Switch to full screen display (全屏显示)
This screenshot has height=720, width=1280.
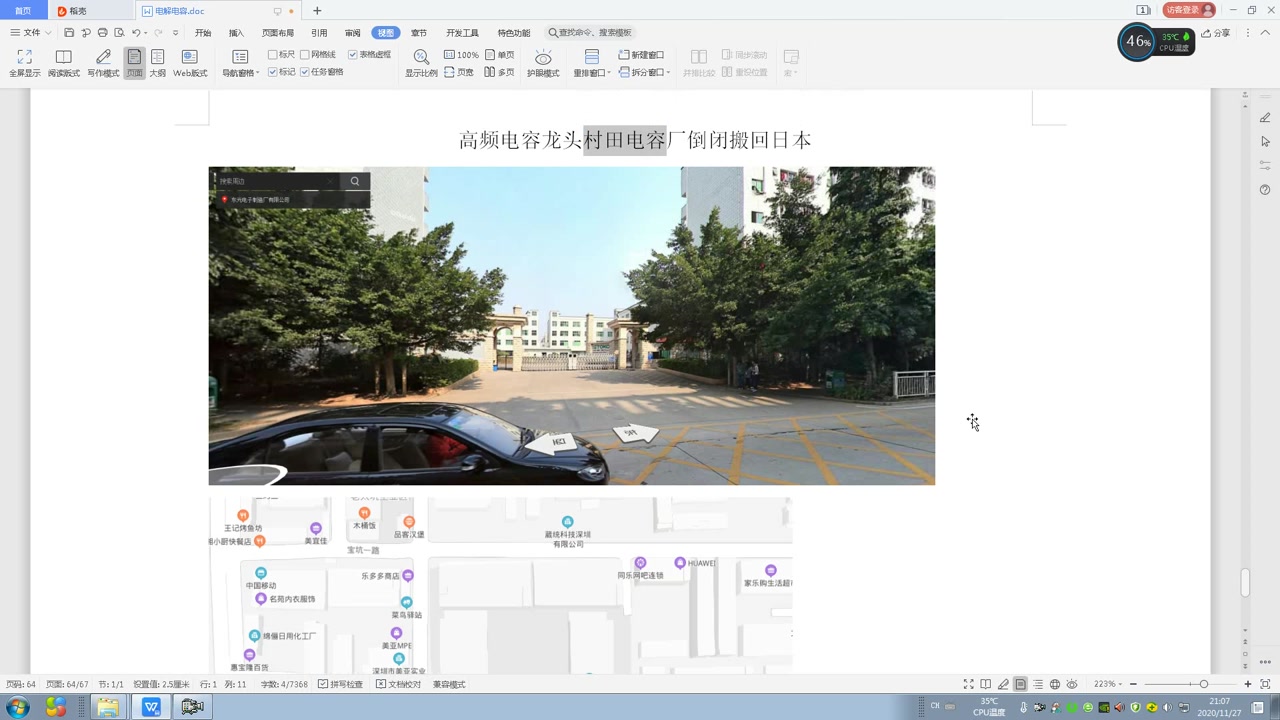point(25,63)
